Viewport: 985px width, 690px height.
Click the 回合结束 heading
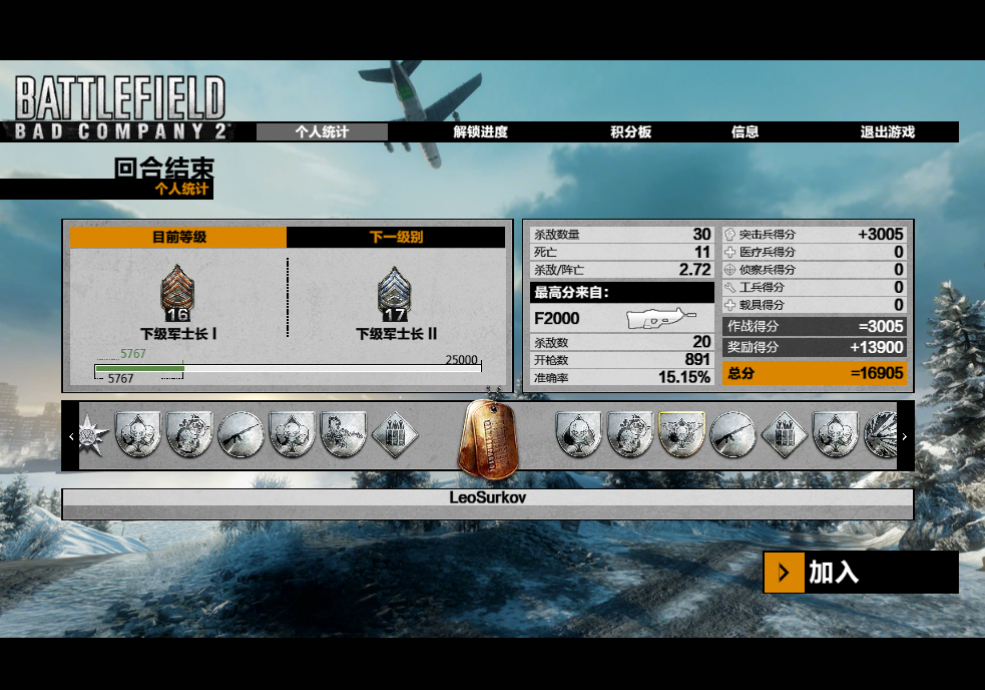click(165, 168)
